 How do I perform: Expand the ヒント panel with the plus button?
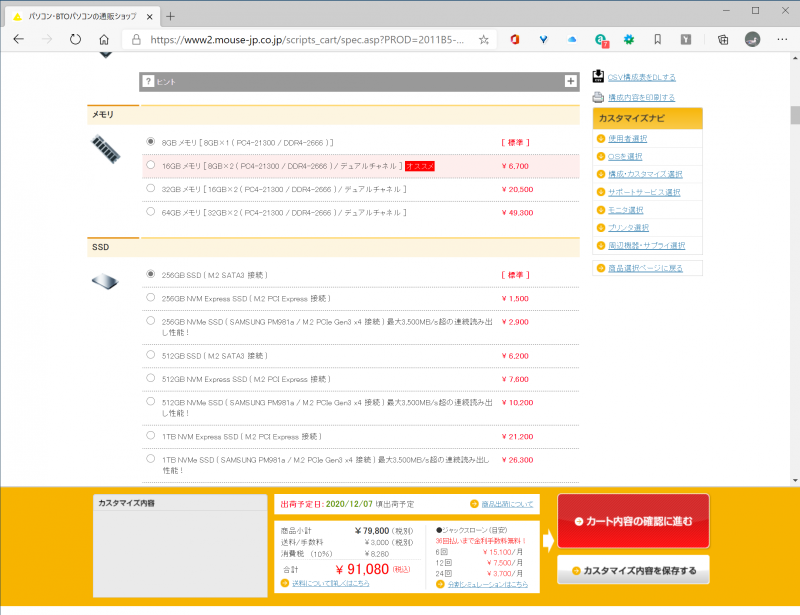tap(571, 82)
